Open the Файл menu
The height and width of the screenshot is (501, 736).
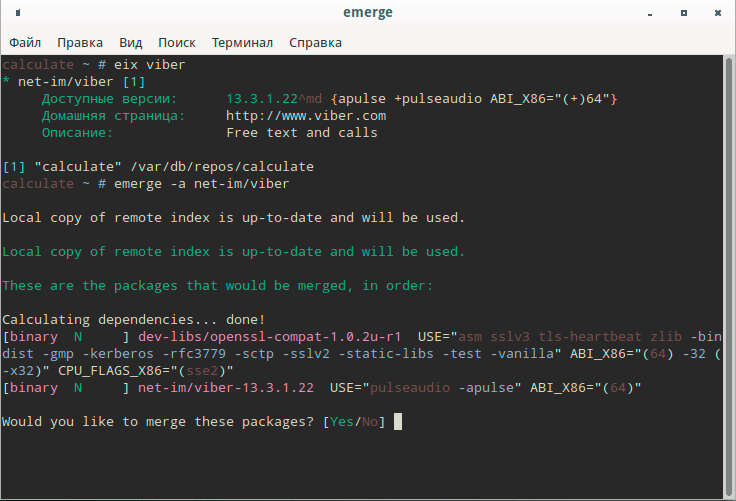25,43
